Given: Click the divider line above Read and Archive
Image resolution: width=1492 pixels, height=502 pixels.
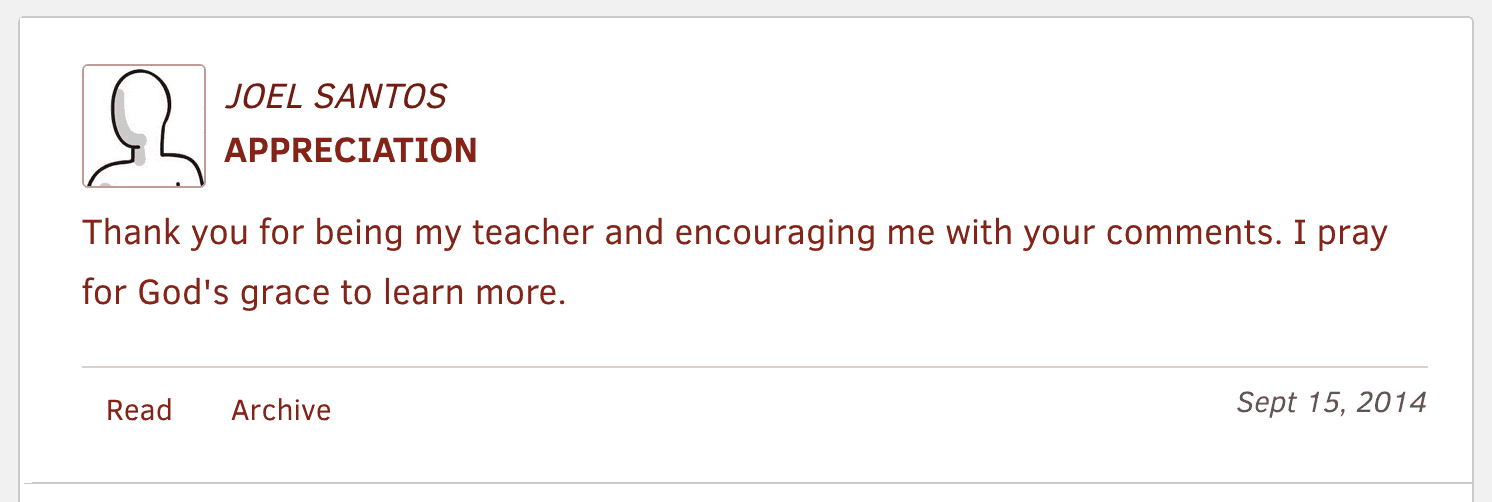Looking at the screenshot, I should 755,367.
